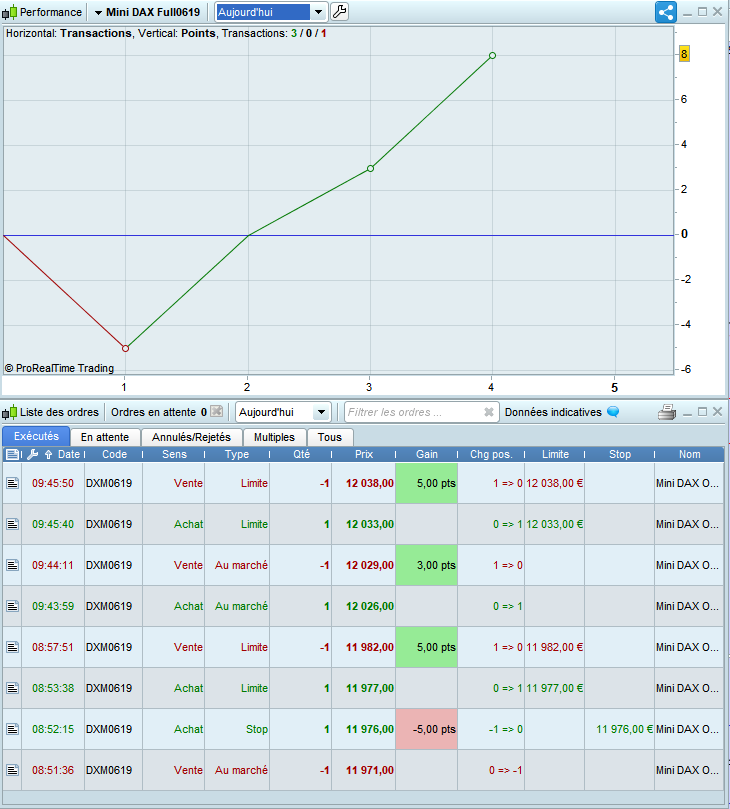Click the share icon in Performance window
This screenshot has height=809, width=730.
[x=666, y=12]
